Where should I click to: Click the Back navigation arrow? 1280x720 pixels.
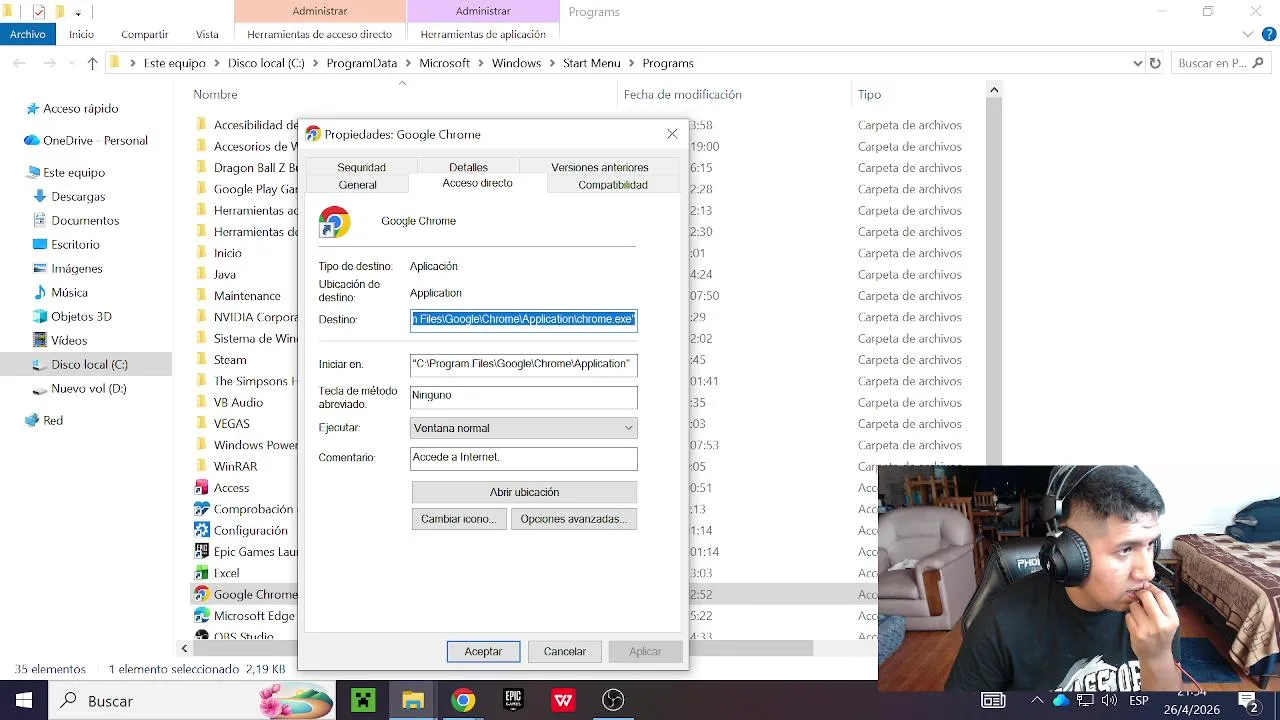(x=20, y=63)
